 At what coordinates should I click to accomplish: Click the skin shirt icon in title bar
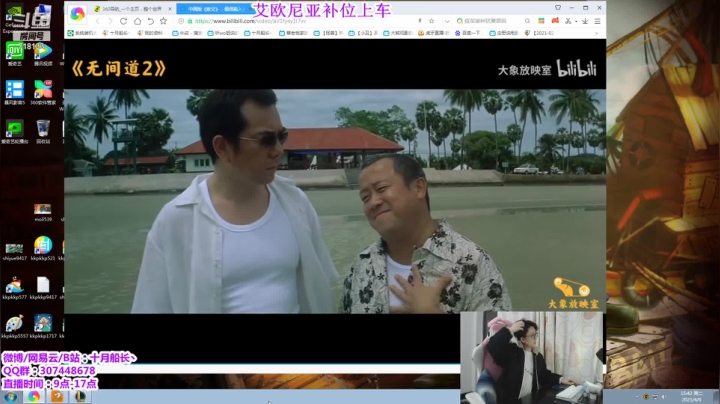(x=558, y=8)
